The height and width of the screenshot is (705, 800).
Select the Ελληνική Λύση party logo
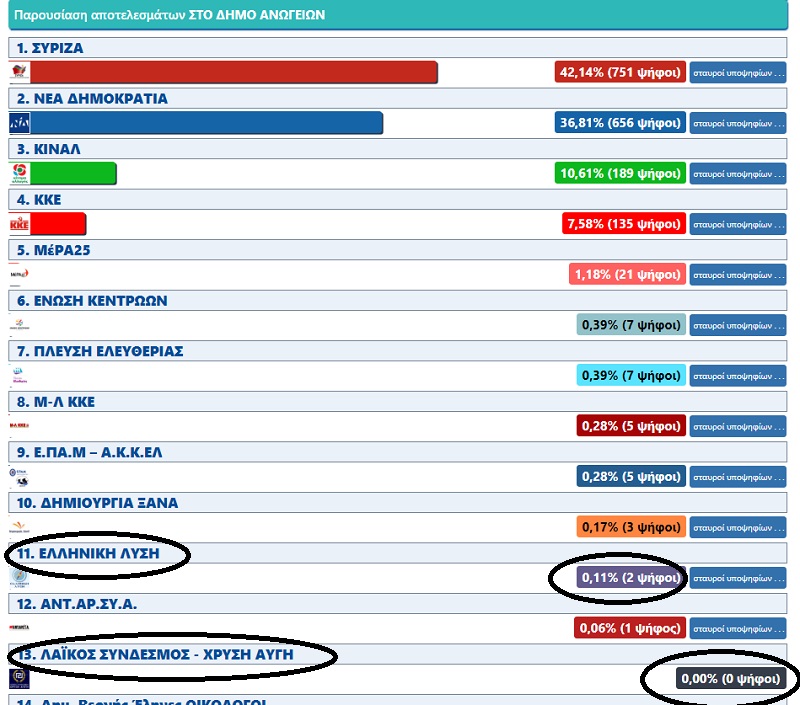pos(20,577)
